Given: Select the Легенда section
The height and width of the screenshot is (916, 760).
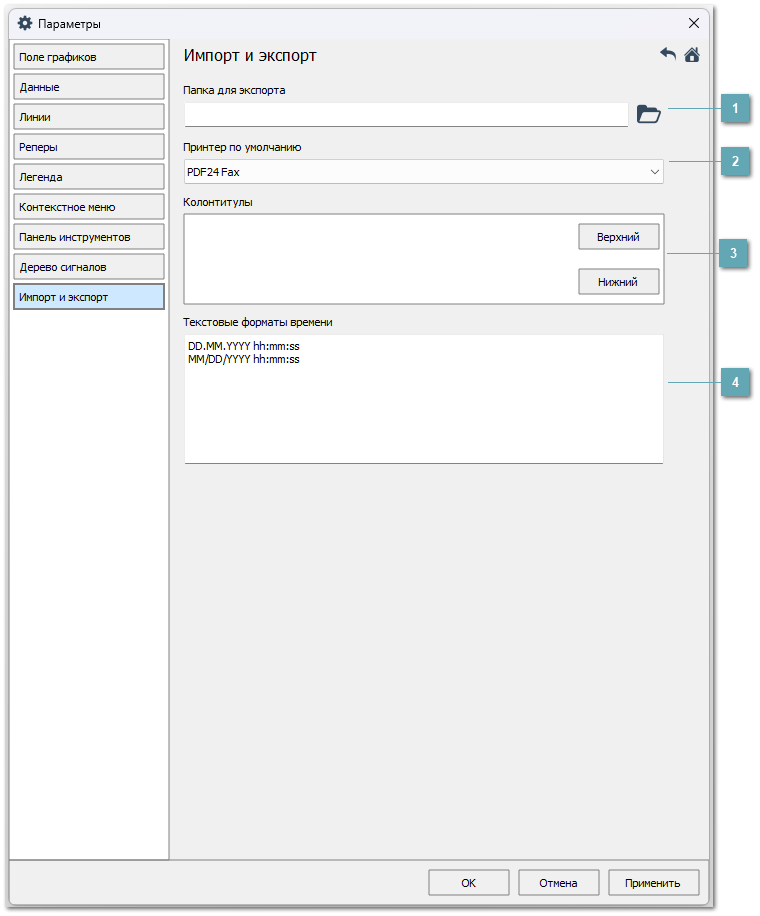Looking at the screenshot, I should (89, 177).
